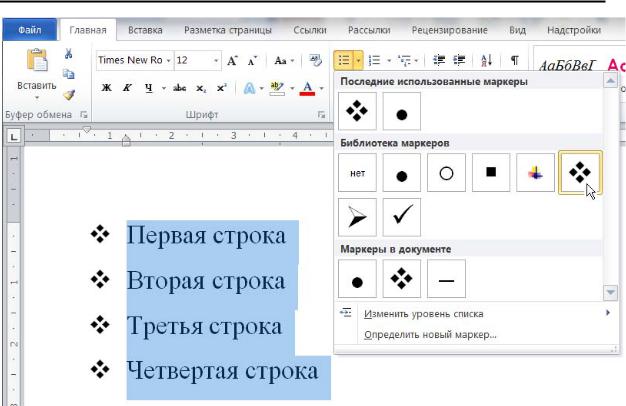
Task: Select dash bullet in document markers
Action: (x=446, y=279)
